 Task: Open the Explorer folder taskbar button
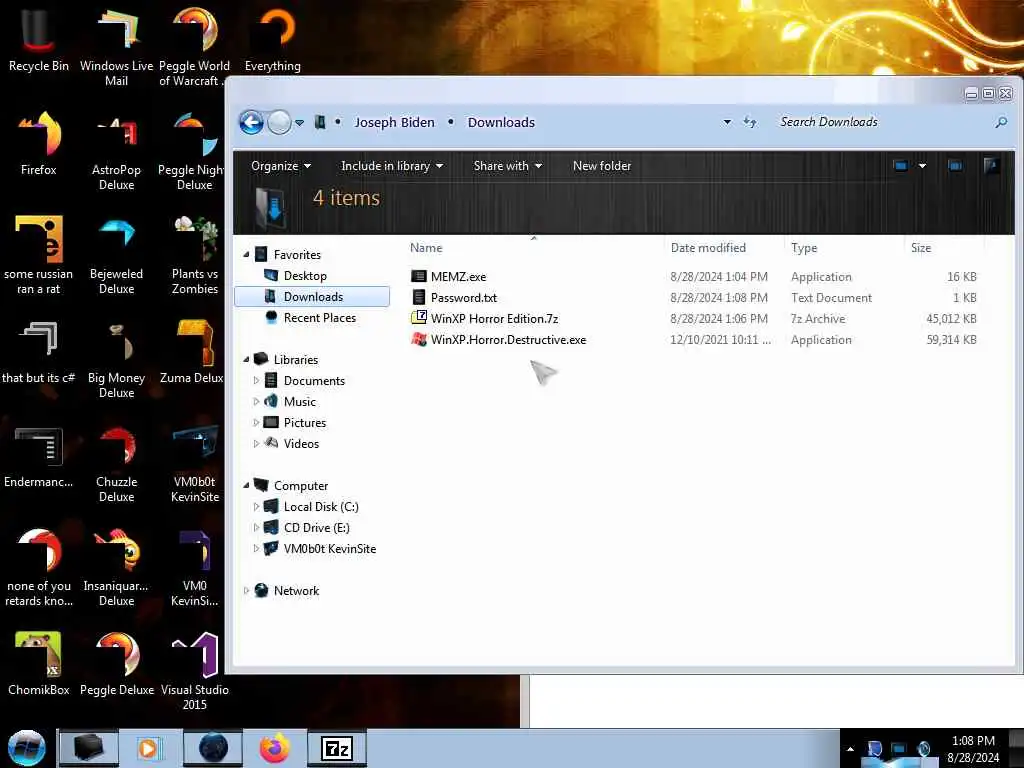(x=89, y=748)
